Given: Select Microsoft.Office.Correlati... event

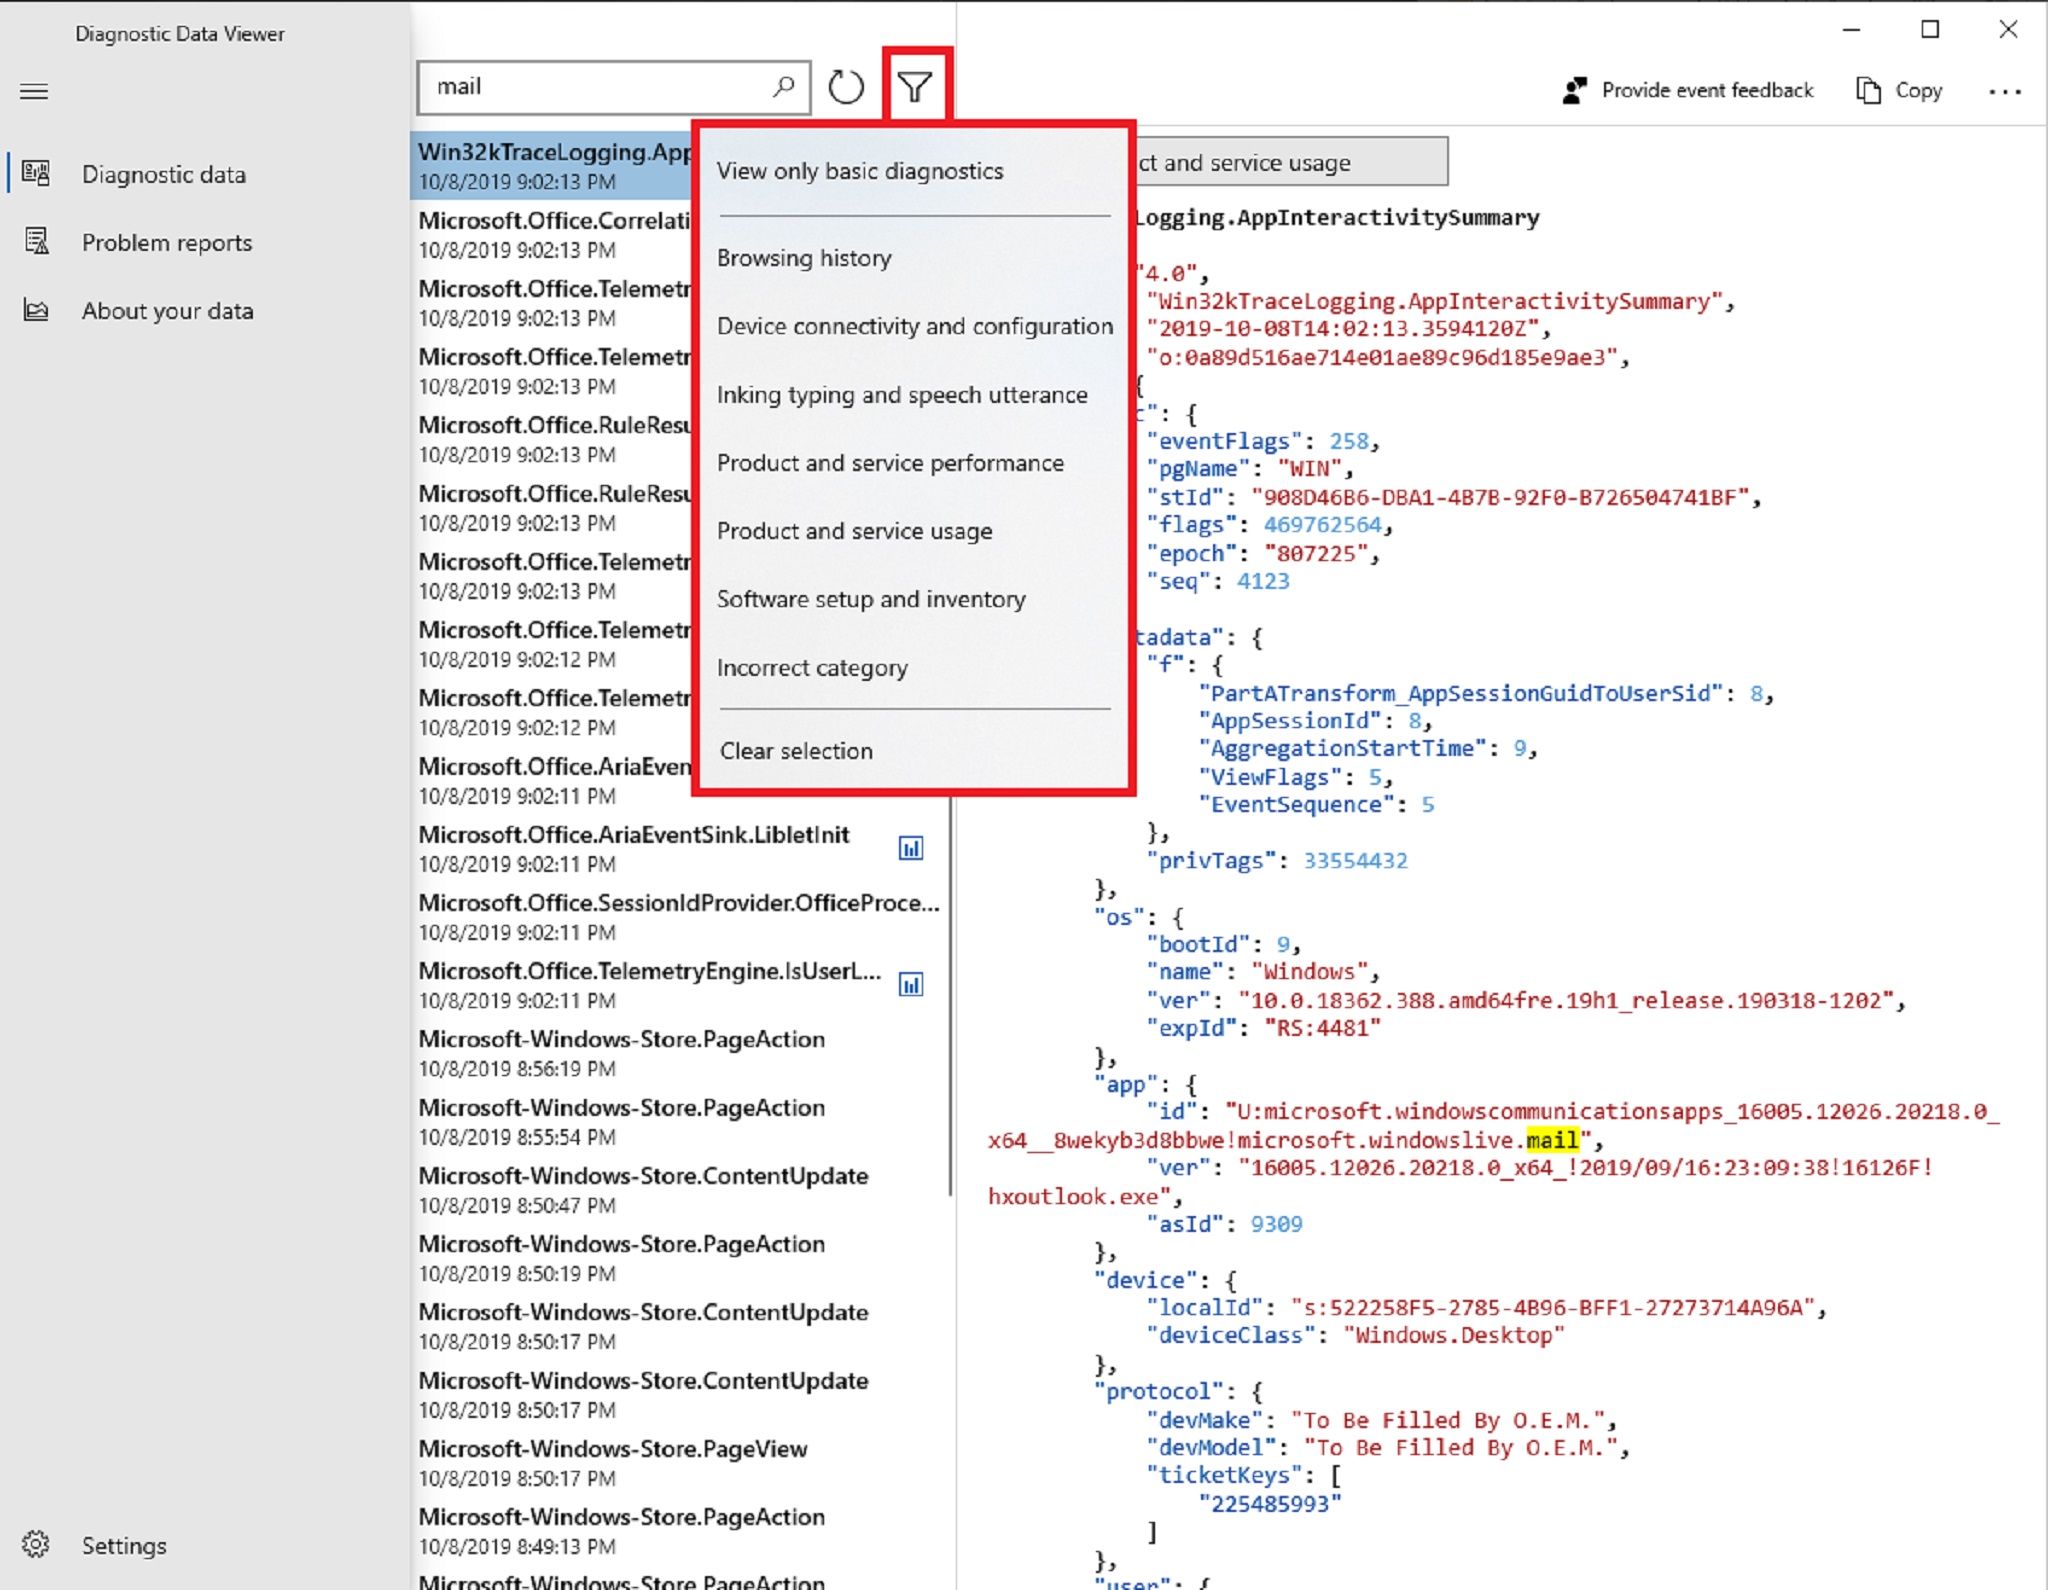Looking at the screenshot, I should [553, 234].
